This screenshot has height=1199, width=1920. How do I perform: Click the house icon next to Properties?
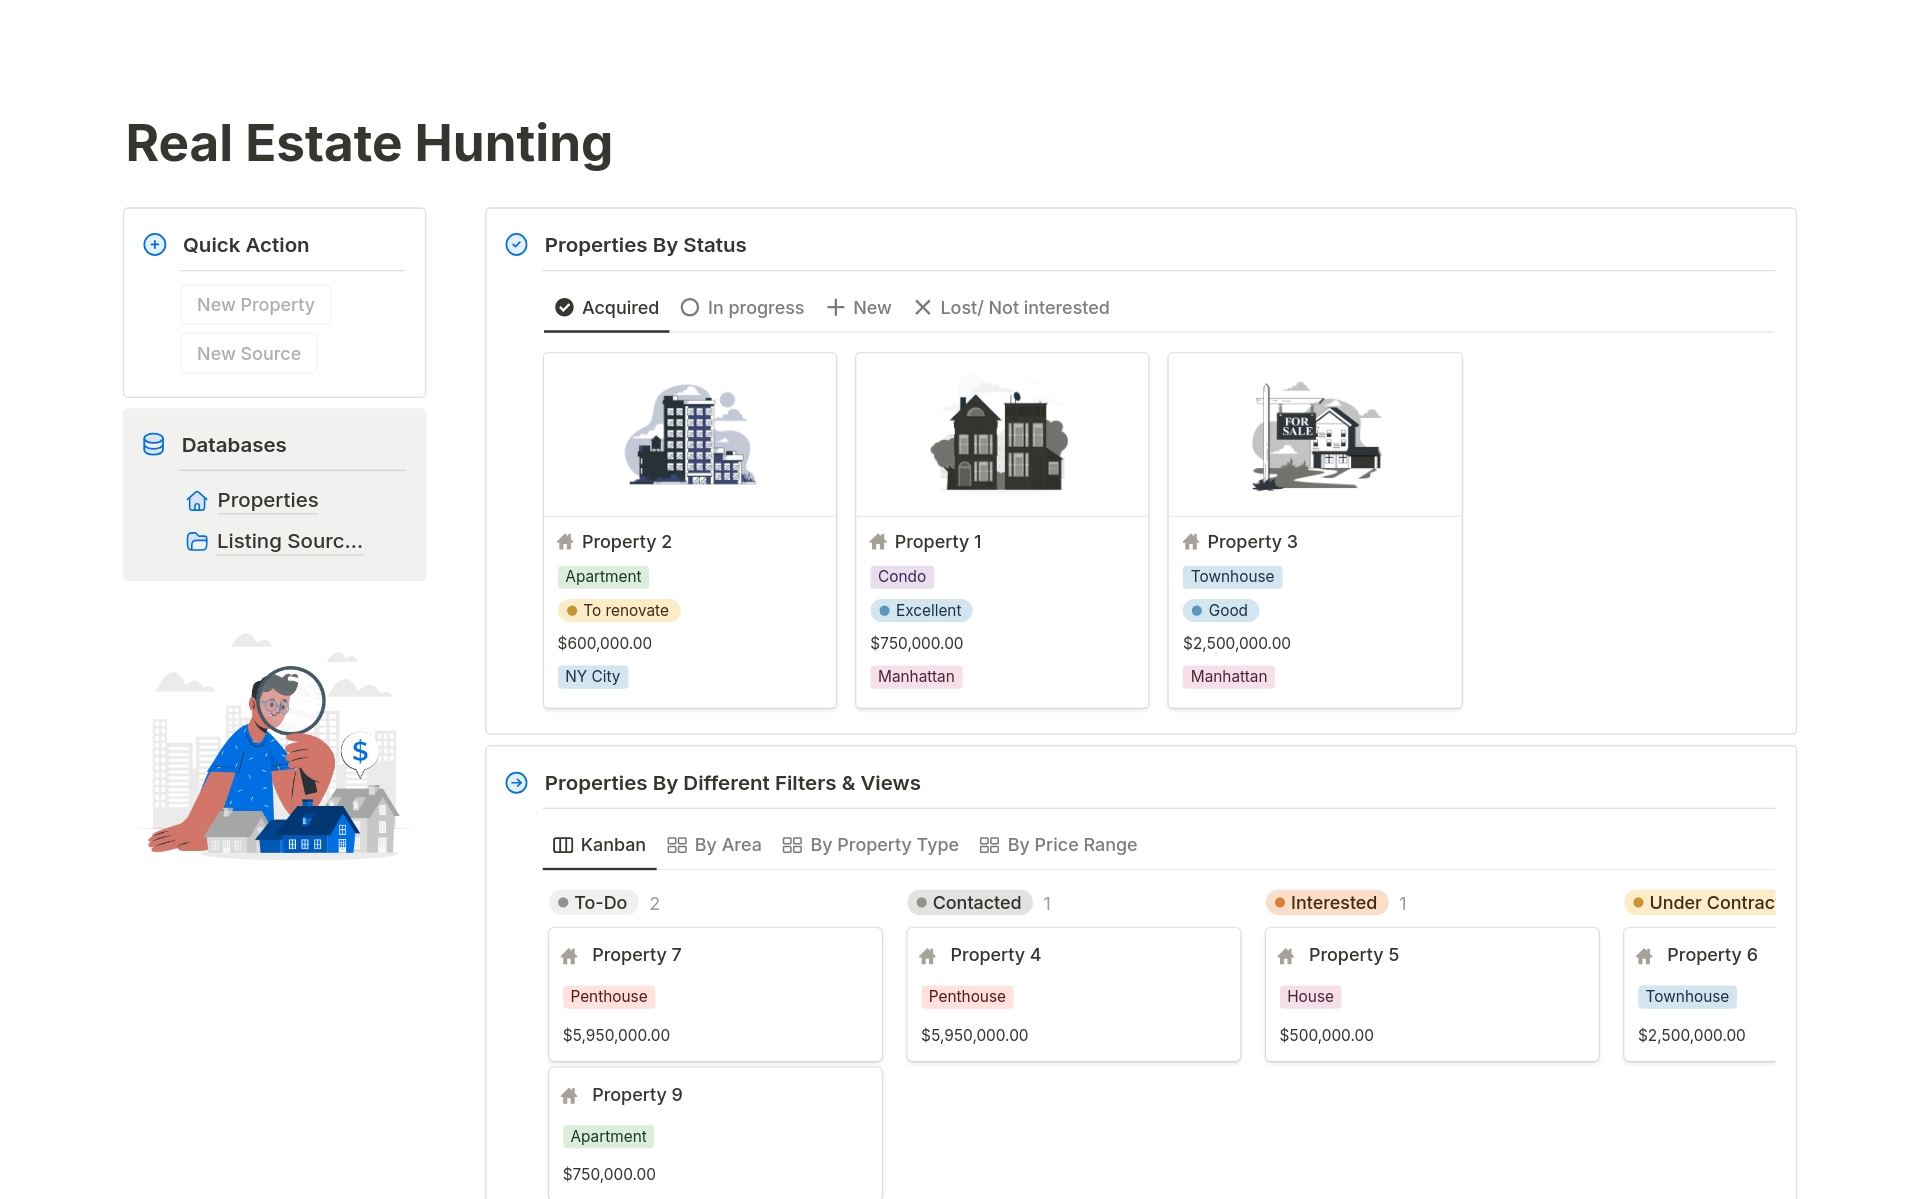coord(197,501)
